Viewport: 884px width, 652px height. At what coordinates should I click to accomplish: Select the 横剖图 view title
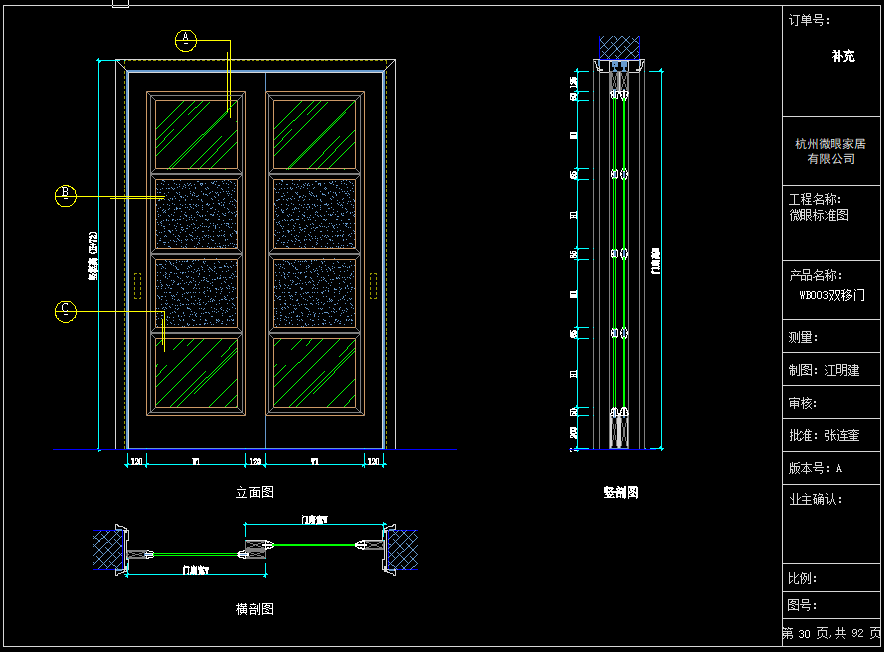tap(254, 608)
